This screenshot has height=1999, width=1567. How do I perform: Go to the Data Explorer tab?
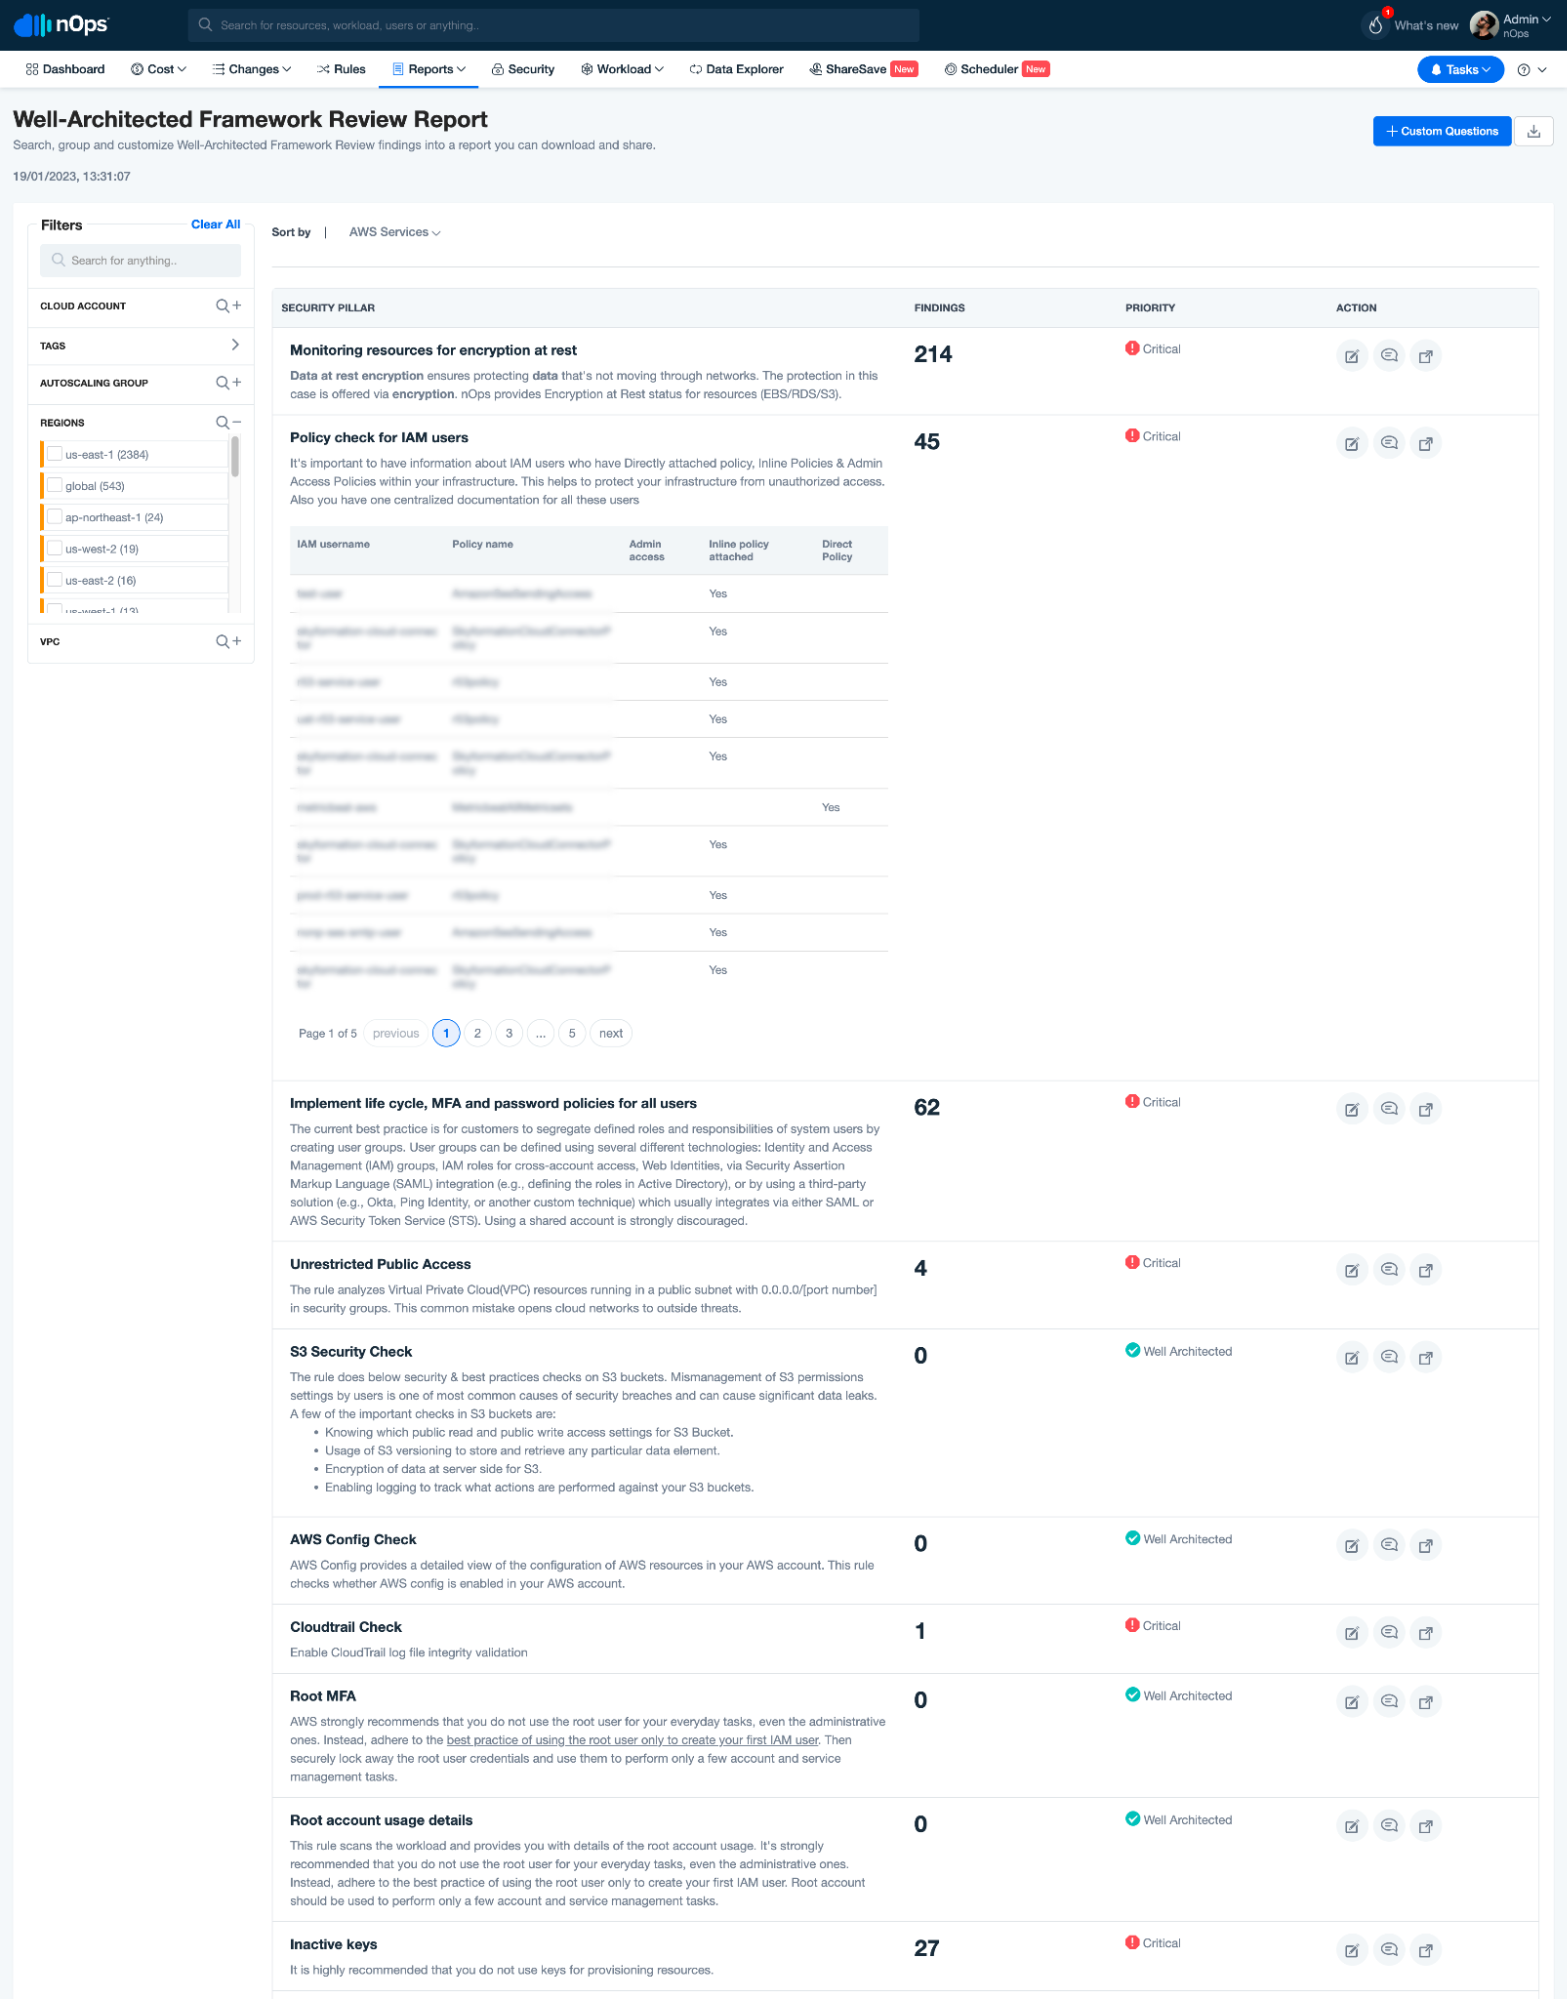[x=736, y=70]
